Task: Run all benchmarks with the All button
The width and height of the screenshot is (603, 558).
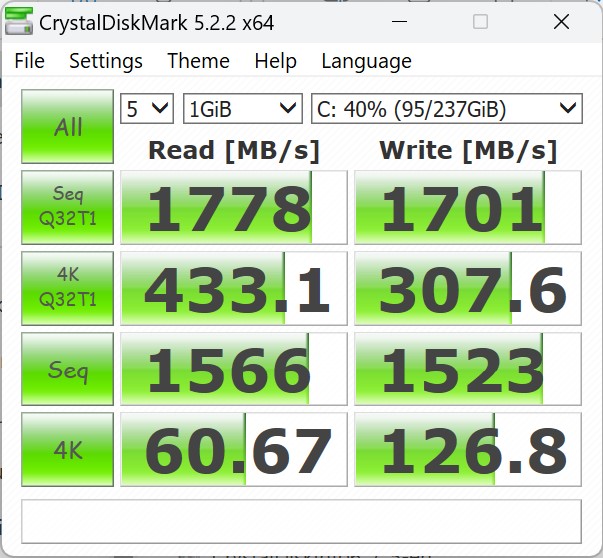Action: pyautogui.click(x=68, y=127)
